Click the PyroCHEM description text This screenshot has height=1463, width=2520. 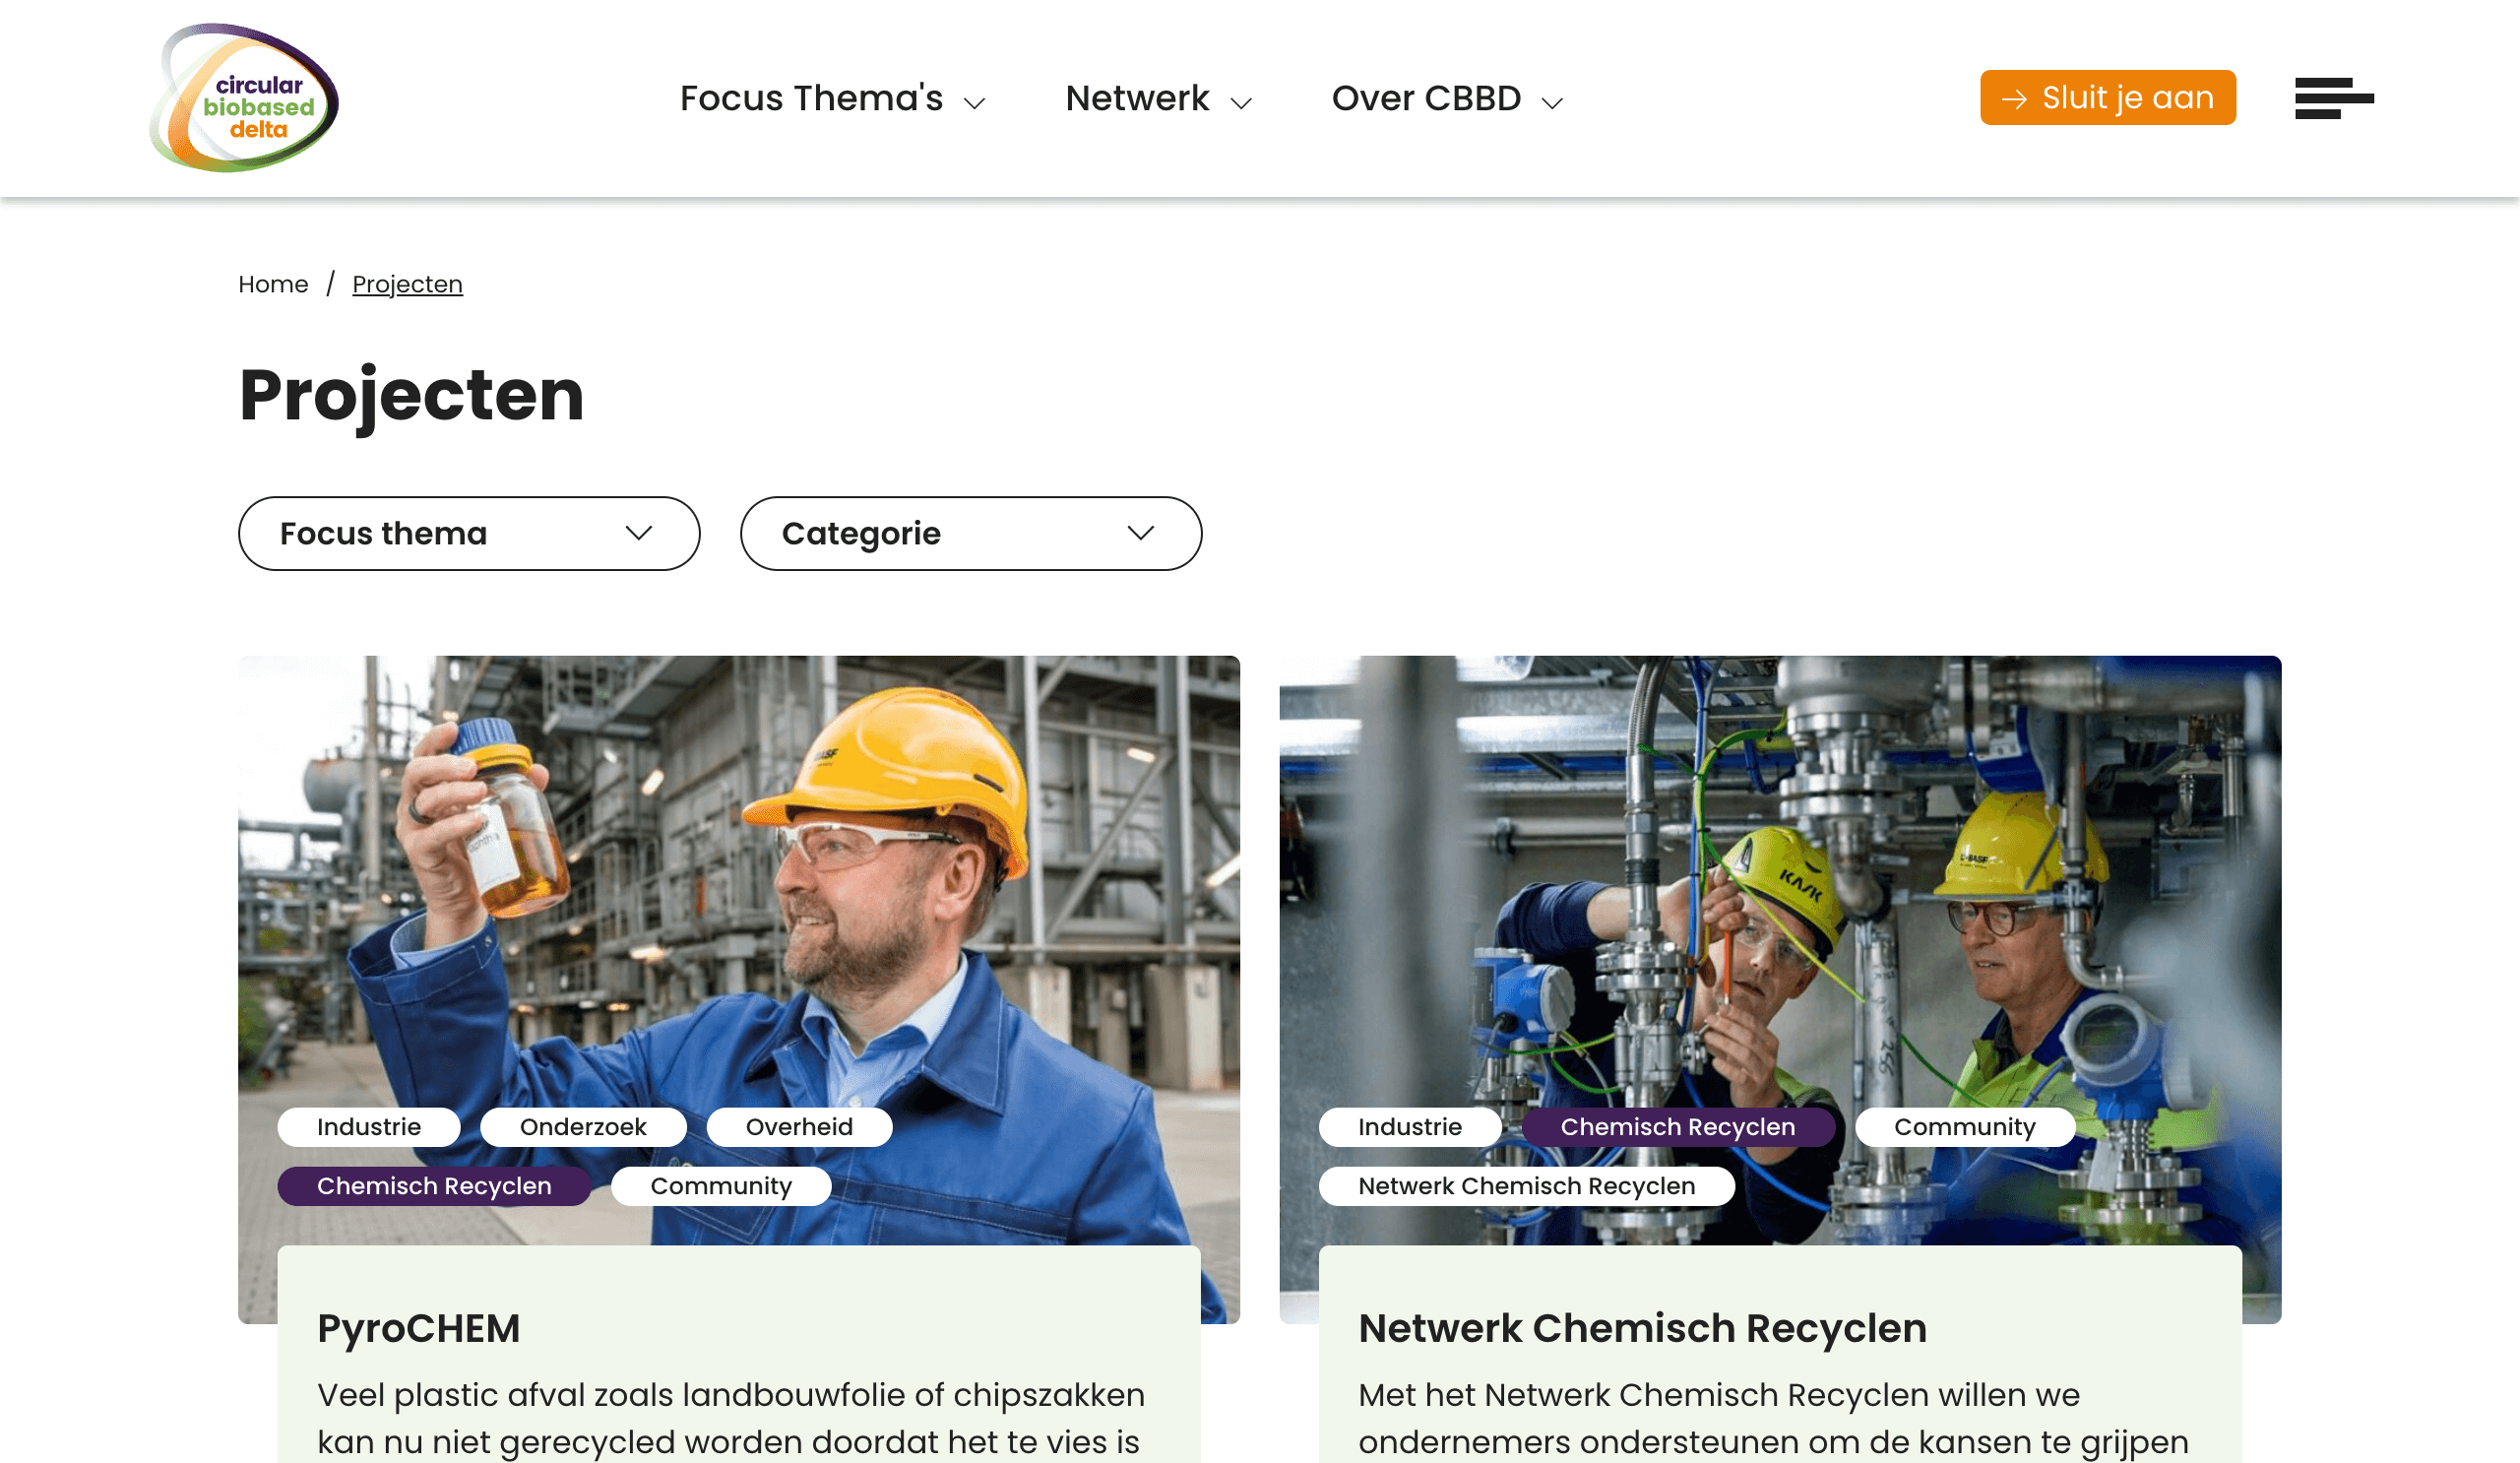click(x=731, y=1418)
